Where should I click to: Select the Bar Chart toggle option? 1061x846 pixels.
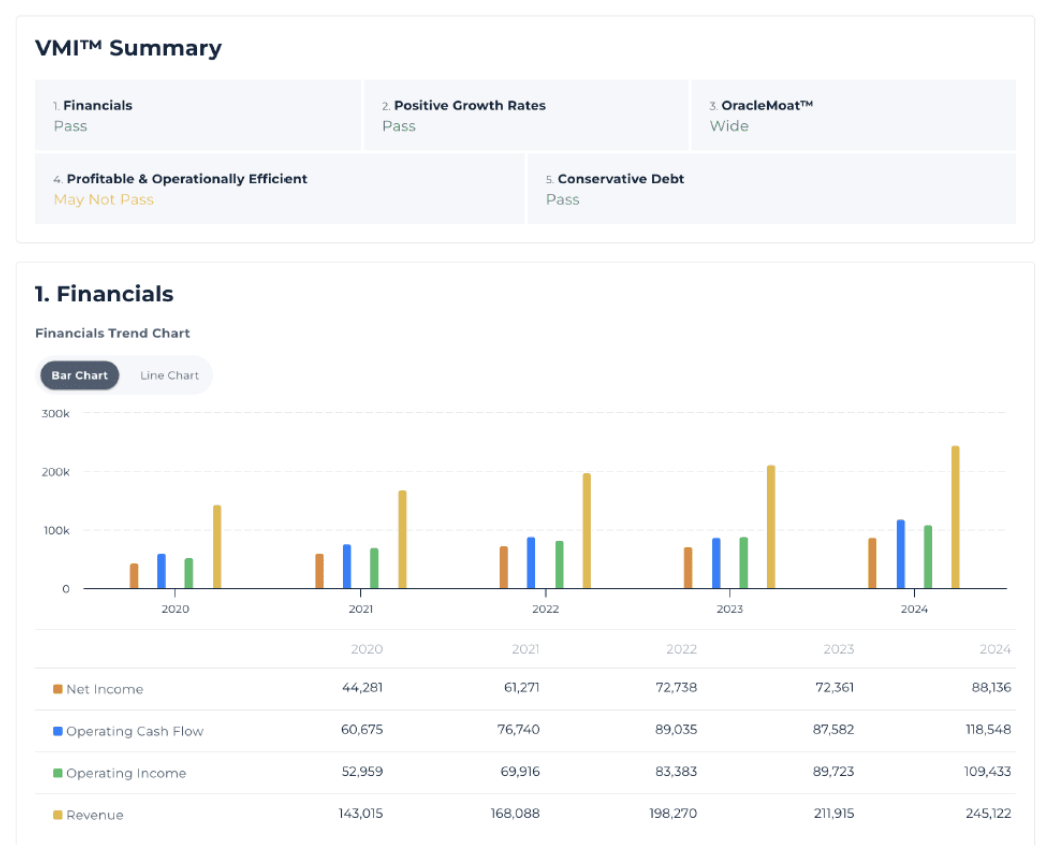(x=80, y=376)
